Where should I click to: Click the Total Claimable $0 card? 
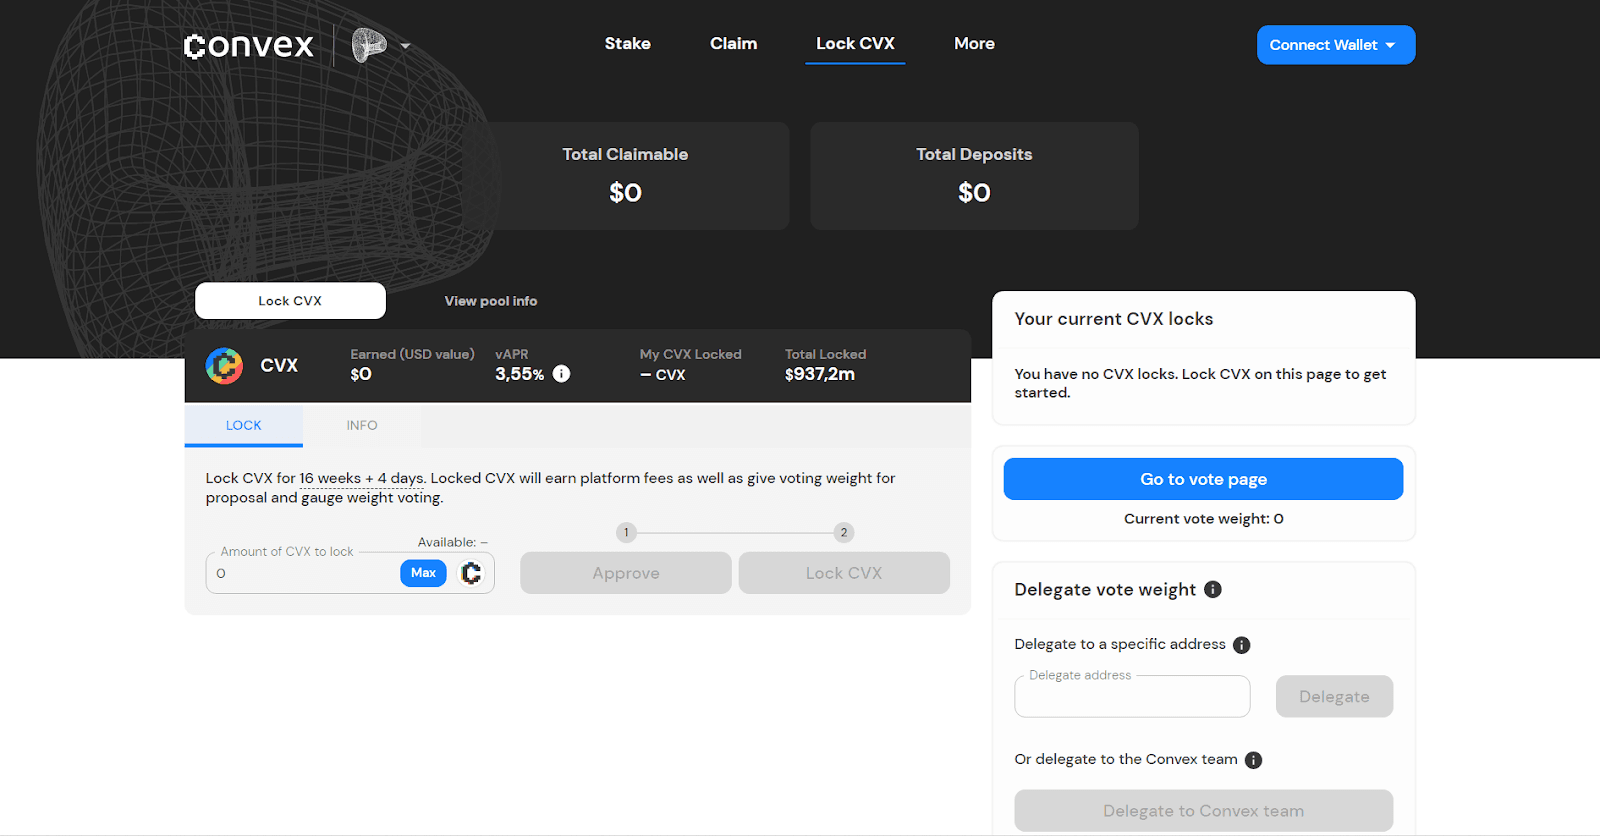click(625, 176)
